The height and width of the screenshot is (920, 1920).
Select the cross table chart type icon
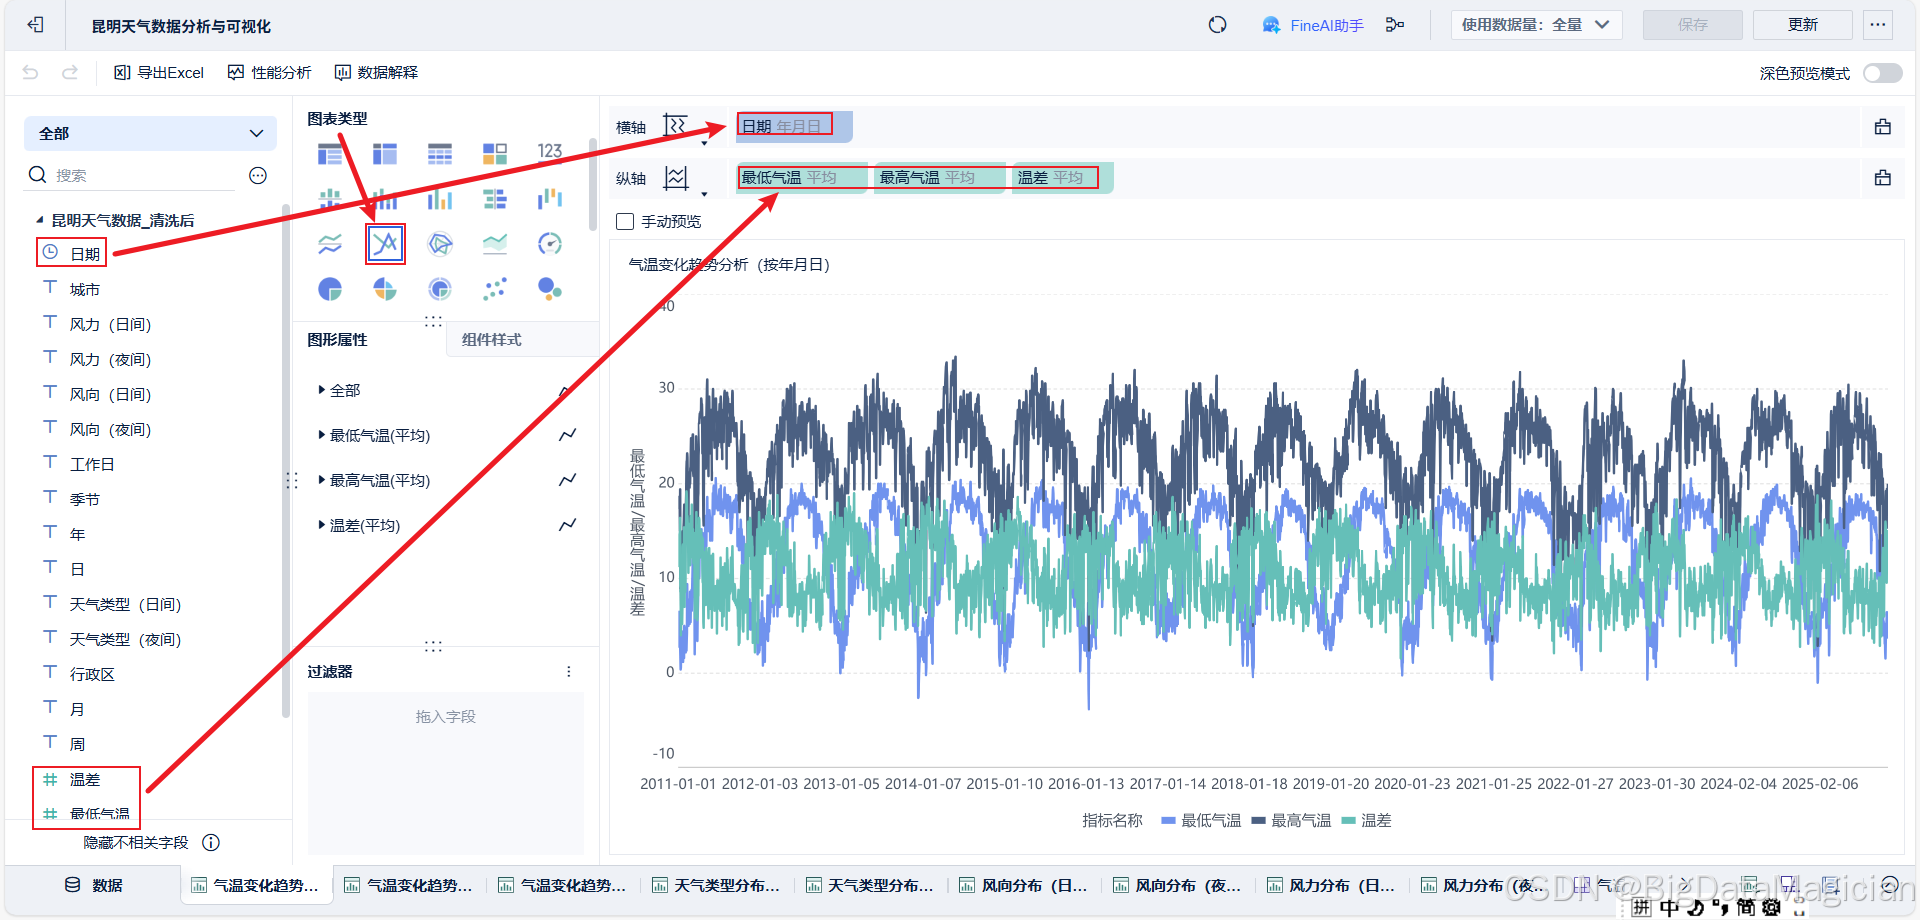(x=385, y=153)
